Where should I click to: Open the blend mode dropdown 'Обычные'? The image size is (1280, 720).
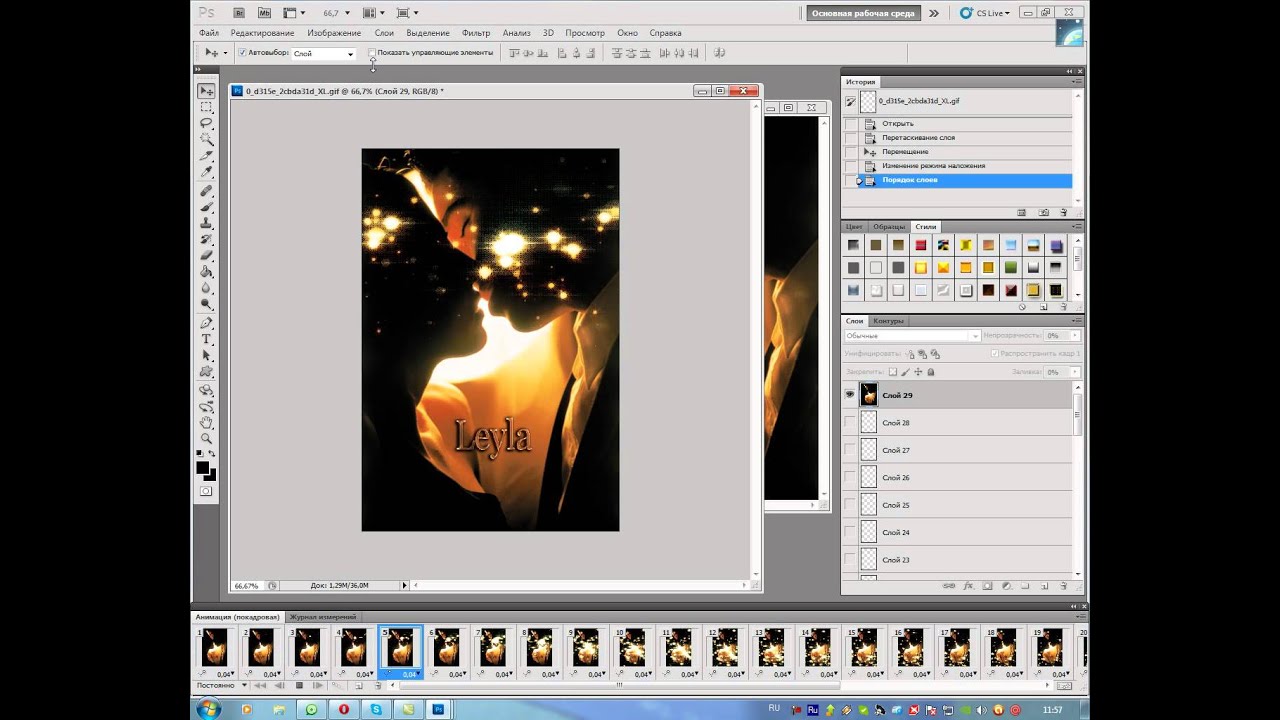pos(912,336)
